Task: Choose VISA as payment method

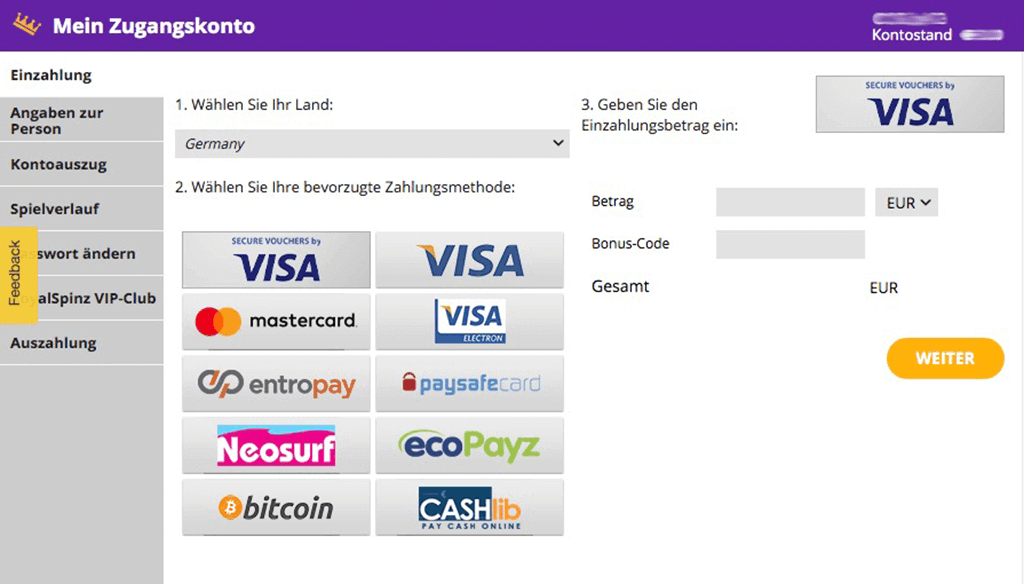Action: coord(469,260)
